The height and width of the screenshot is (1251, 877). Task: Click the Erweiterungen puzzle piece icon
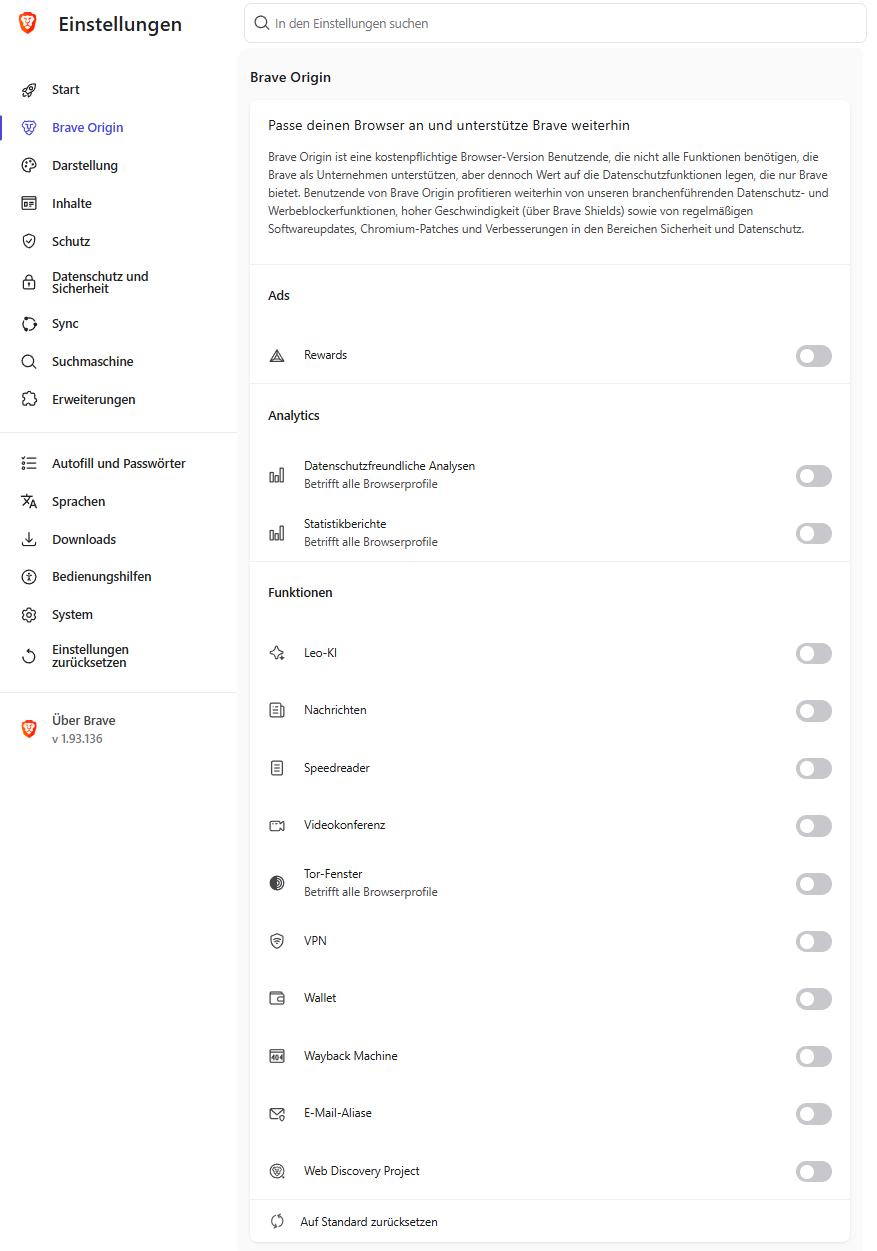click(29, 399)
